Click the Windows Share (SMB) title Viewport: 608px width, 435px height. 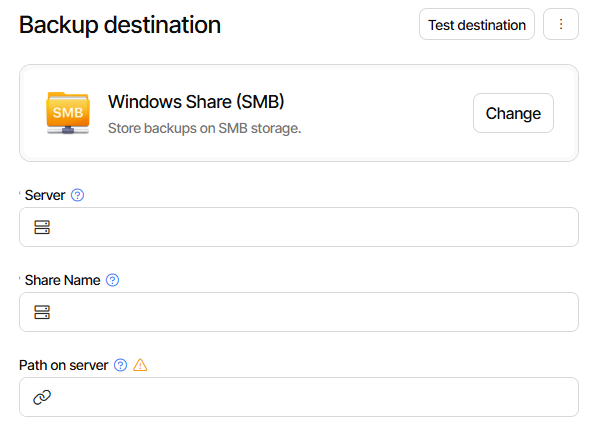(x=196, y=102)
